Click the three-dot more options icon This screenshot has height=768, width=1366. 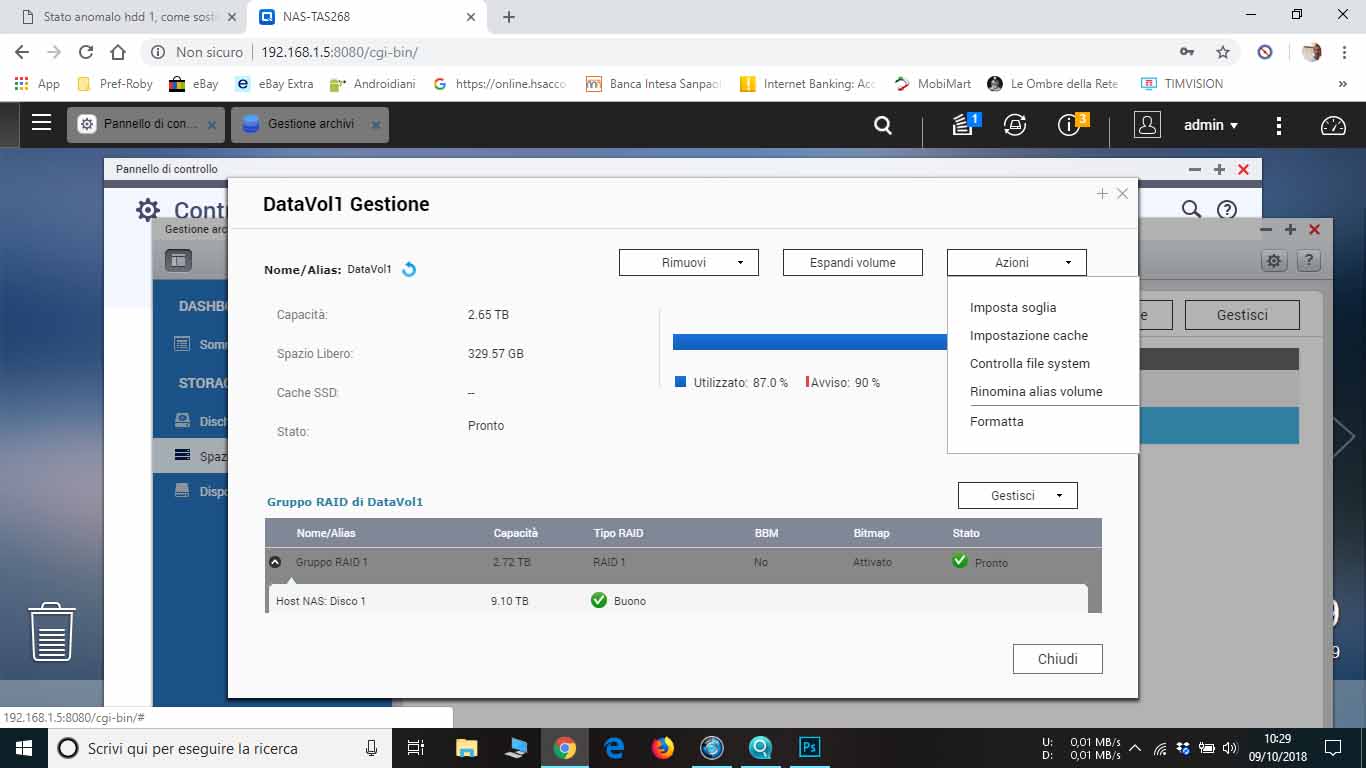1279,125
